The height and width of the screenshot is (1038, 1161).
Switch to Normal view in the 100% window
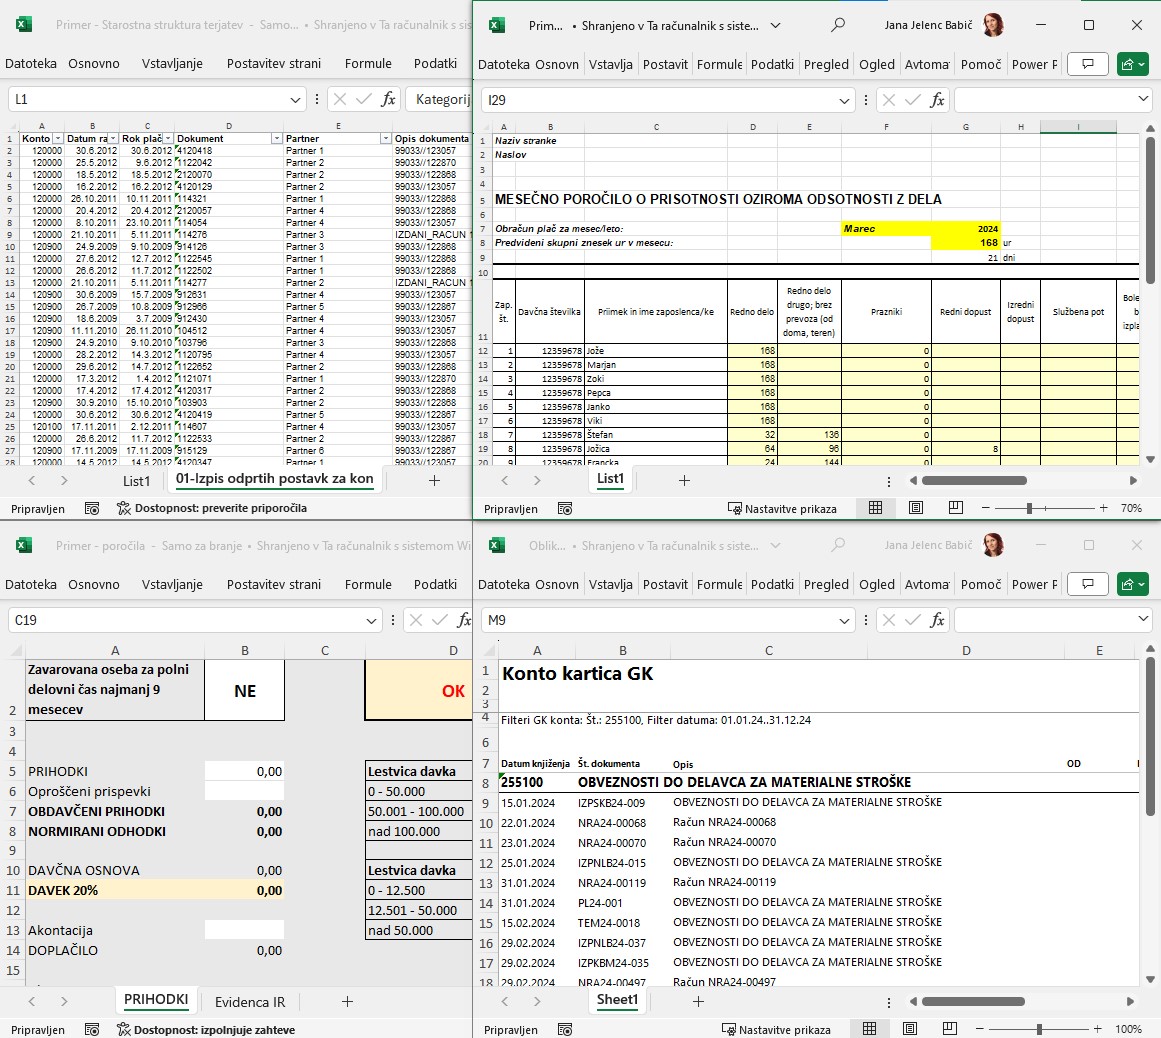(870, 1028)
